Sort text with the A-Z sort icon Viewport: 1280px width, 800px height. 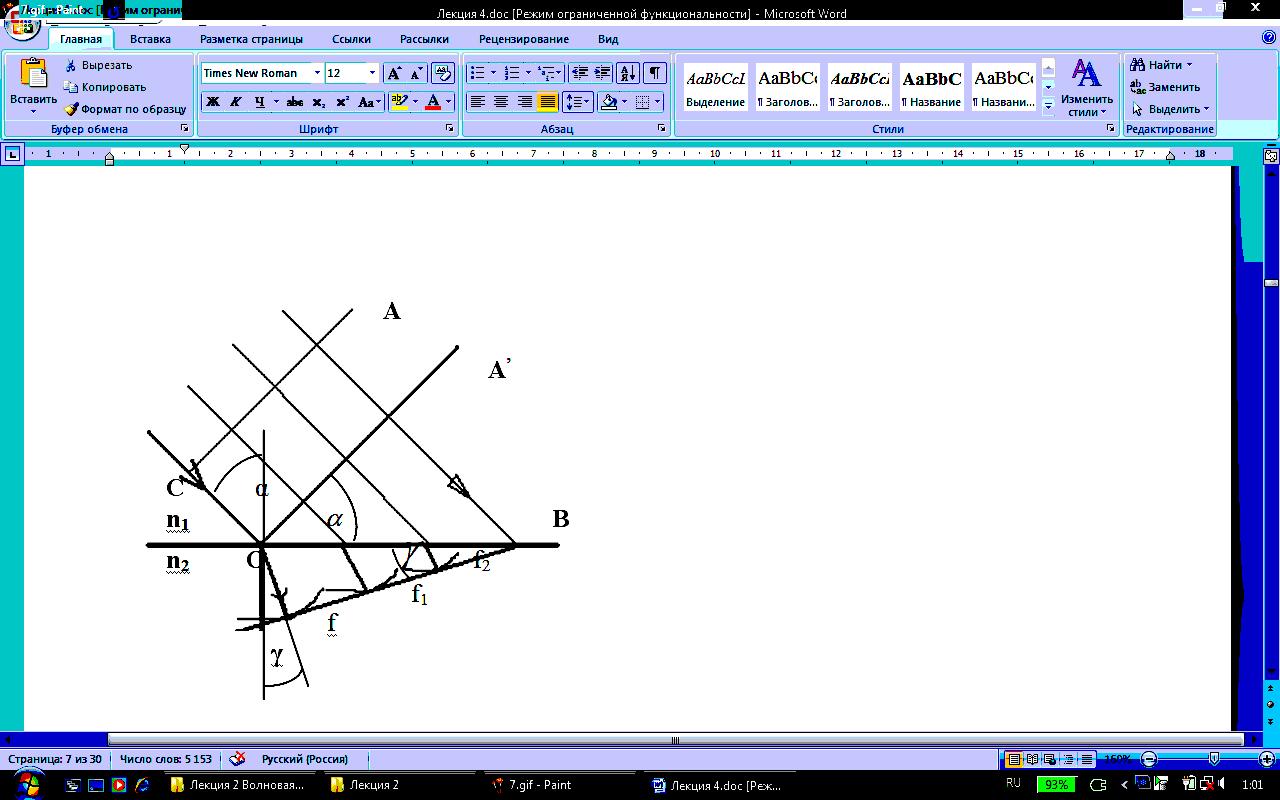(x=628, y=73)
